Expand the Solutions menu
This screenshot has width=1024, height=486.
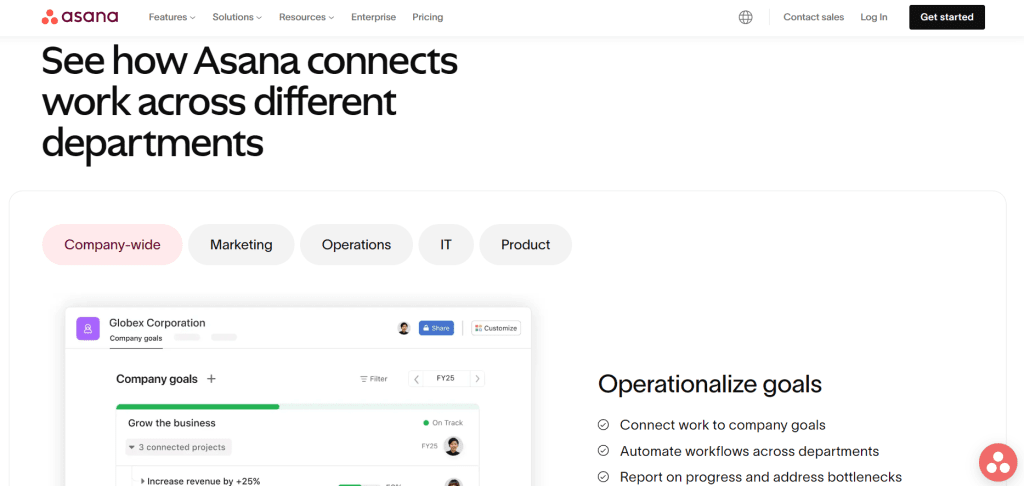237,18
